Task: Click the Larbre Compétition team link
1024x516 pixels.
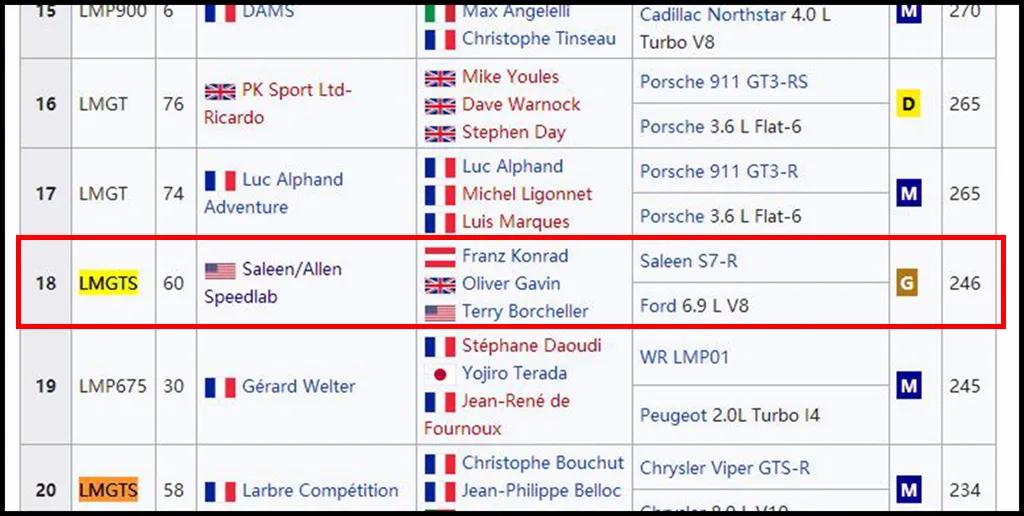Action: coord(320,491)
